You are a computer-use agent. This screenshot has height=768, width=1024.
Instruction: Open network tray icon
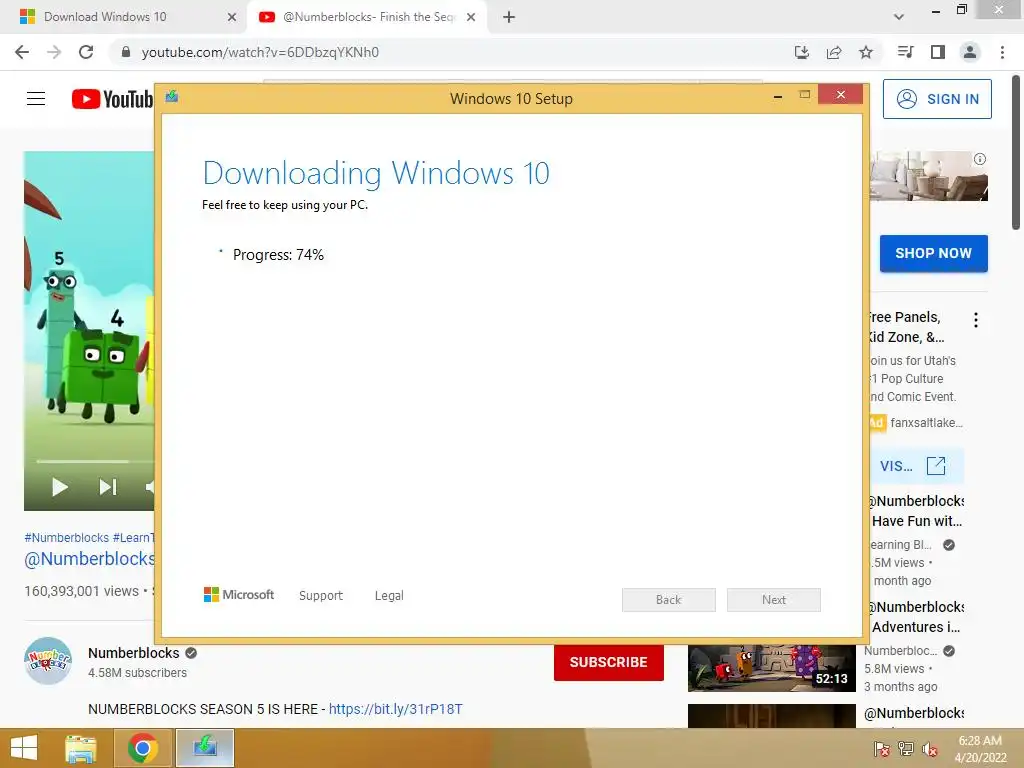[905, 749]
